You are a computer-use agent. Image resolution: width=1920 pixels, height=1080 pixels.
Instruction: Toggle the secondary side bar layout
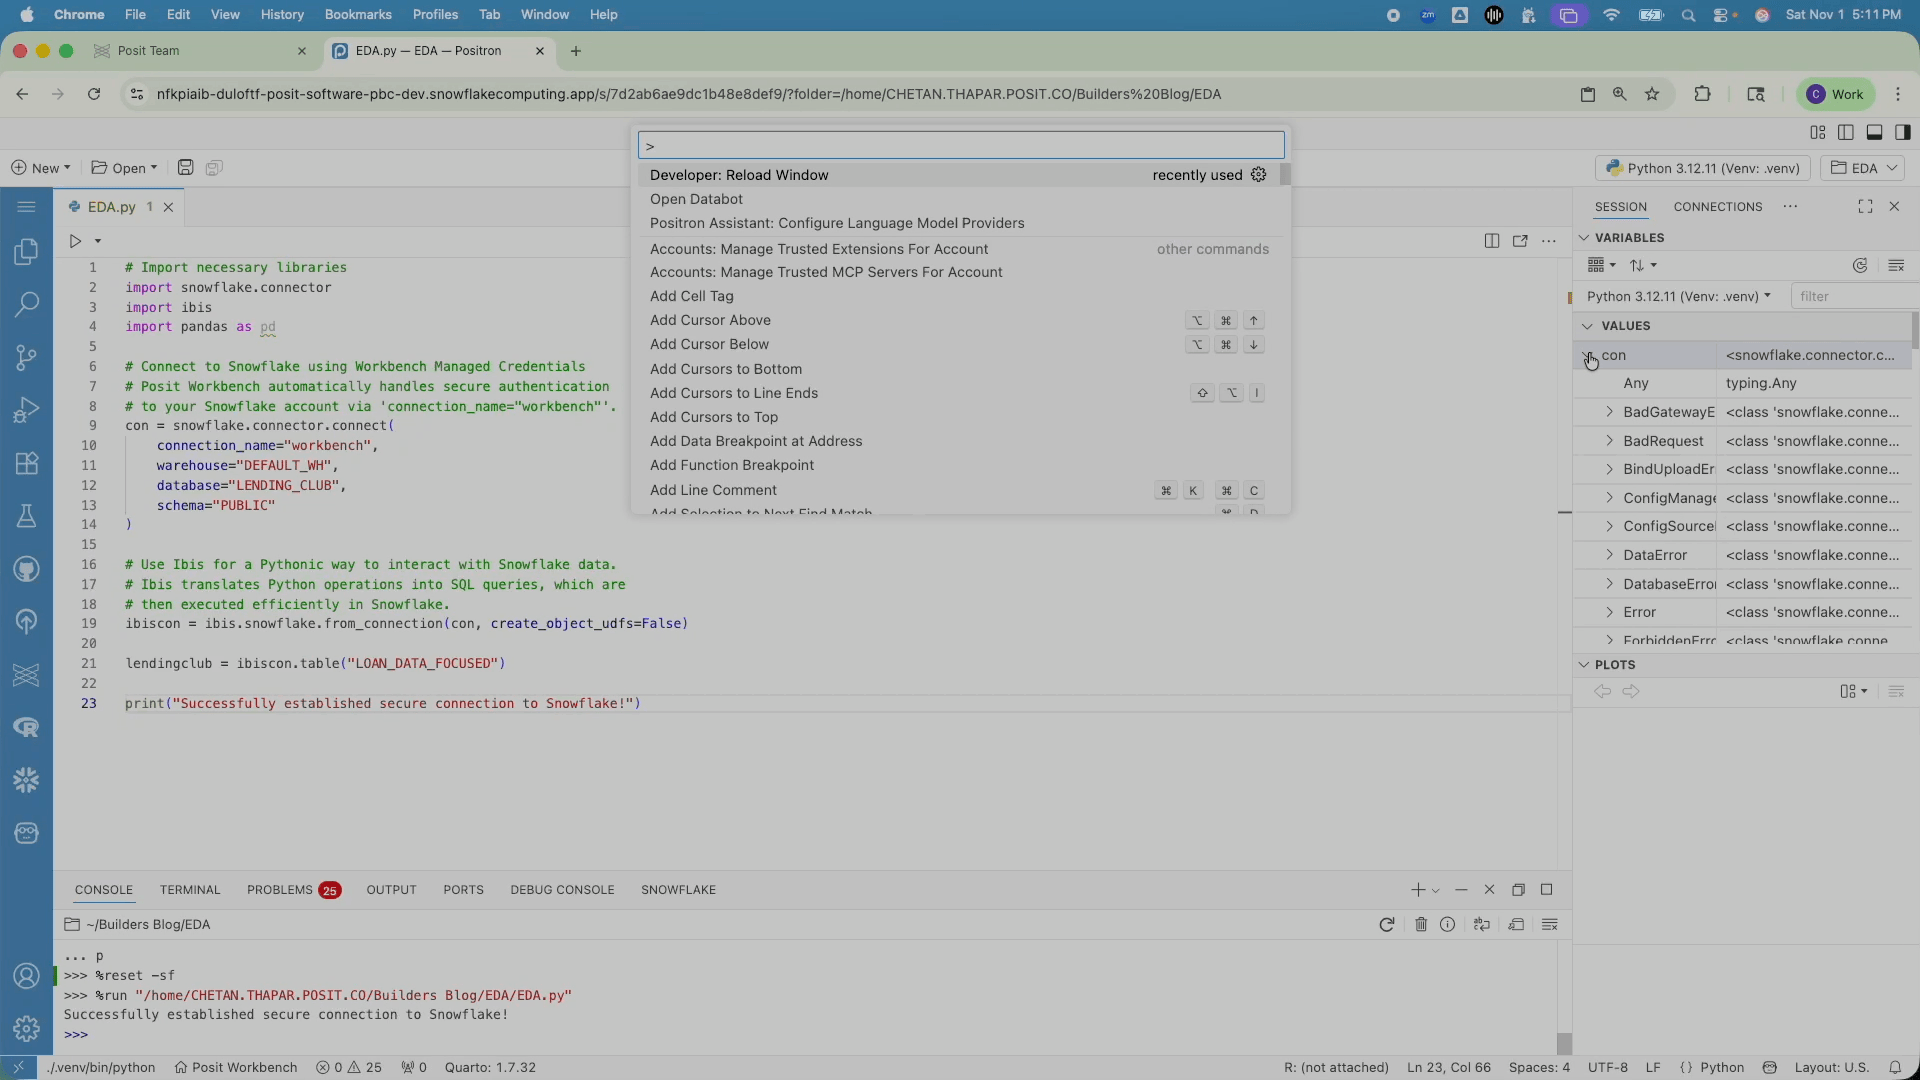[x=1903, y=133]
